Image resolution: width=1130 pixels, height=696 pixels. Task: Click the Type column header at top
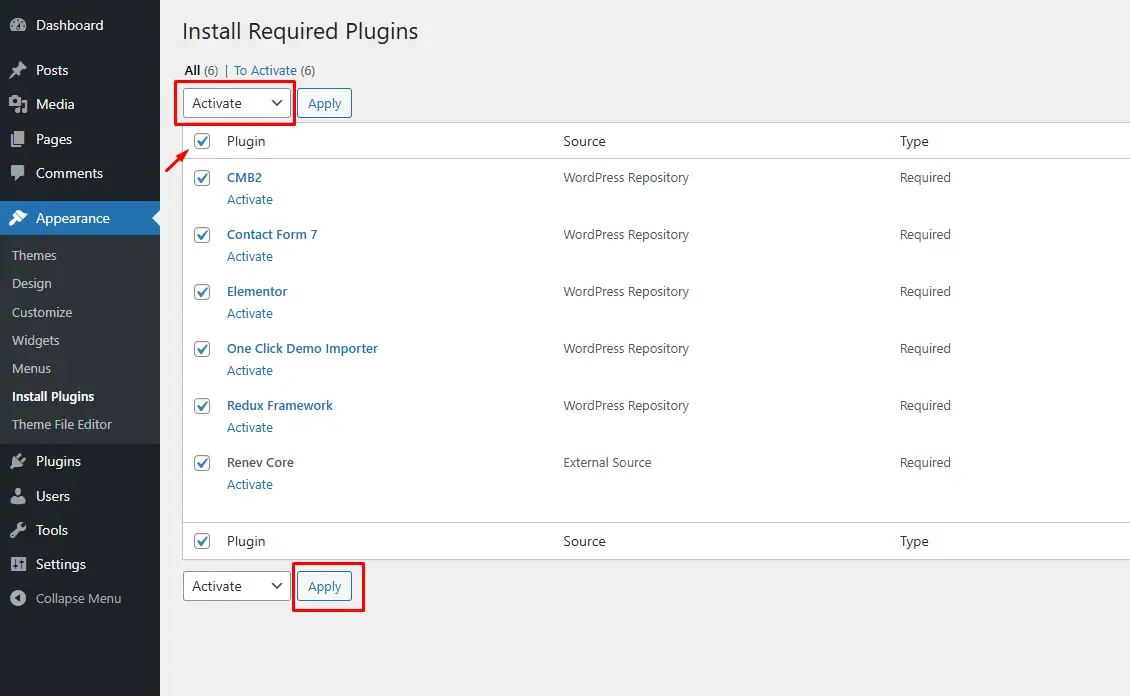tap(914, 141)
